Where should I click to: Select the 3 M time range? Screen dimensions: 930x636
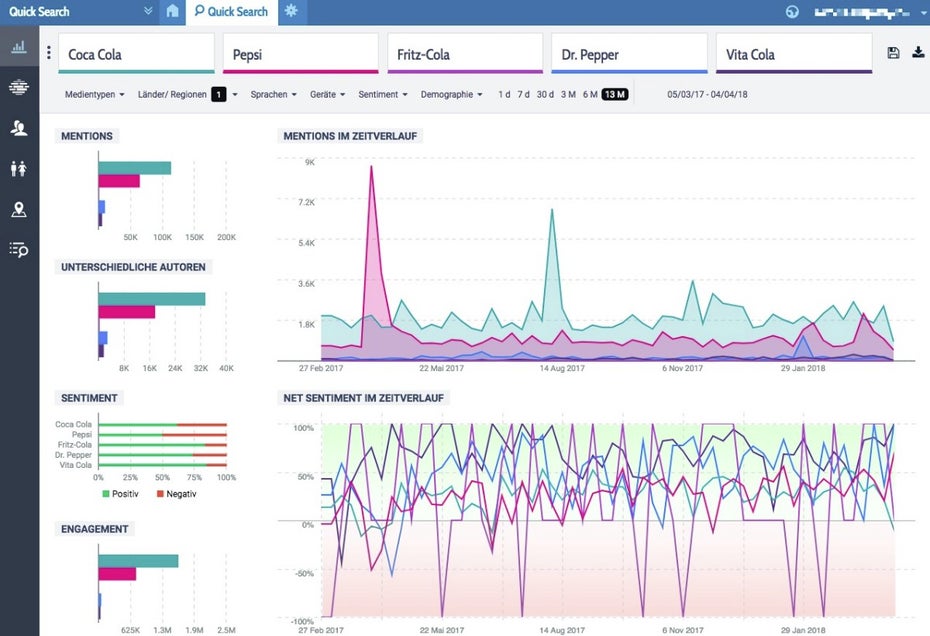pyautogui.click(x=568, y=94)
